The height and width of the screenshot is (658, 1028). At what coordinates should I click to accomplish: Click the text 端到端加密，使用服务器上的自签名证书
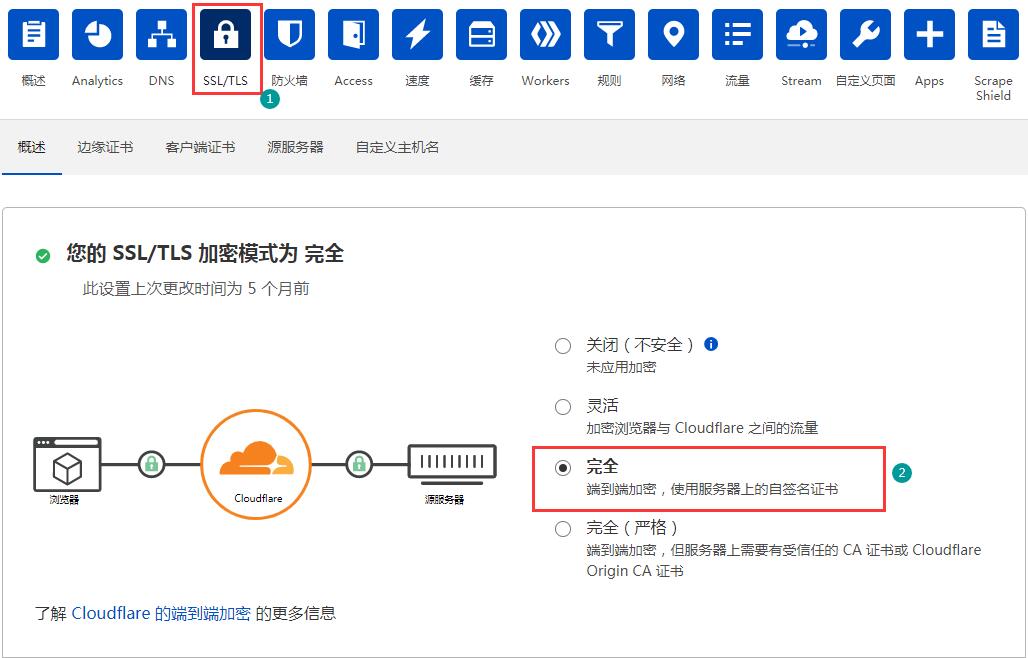coord(712,490)
